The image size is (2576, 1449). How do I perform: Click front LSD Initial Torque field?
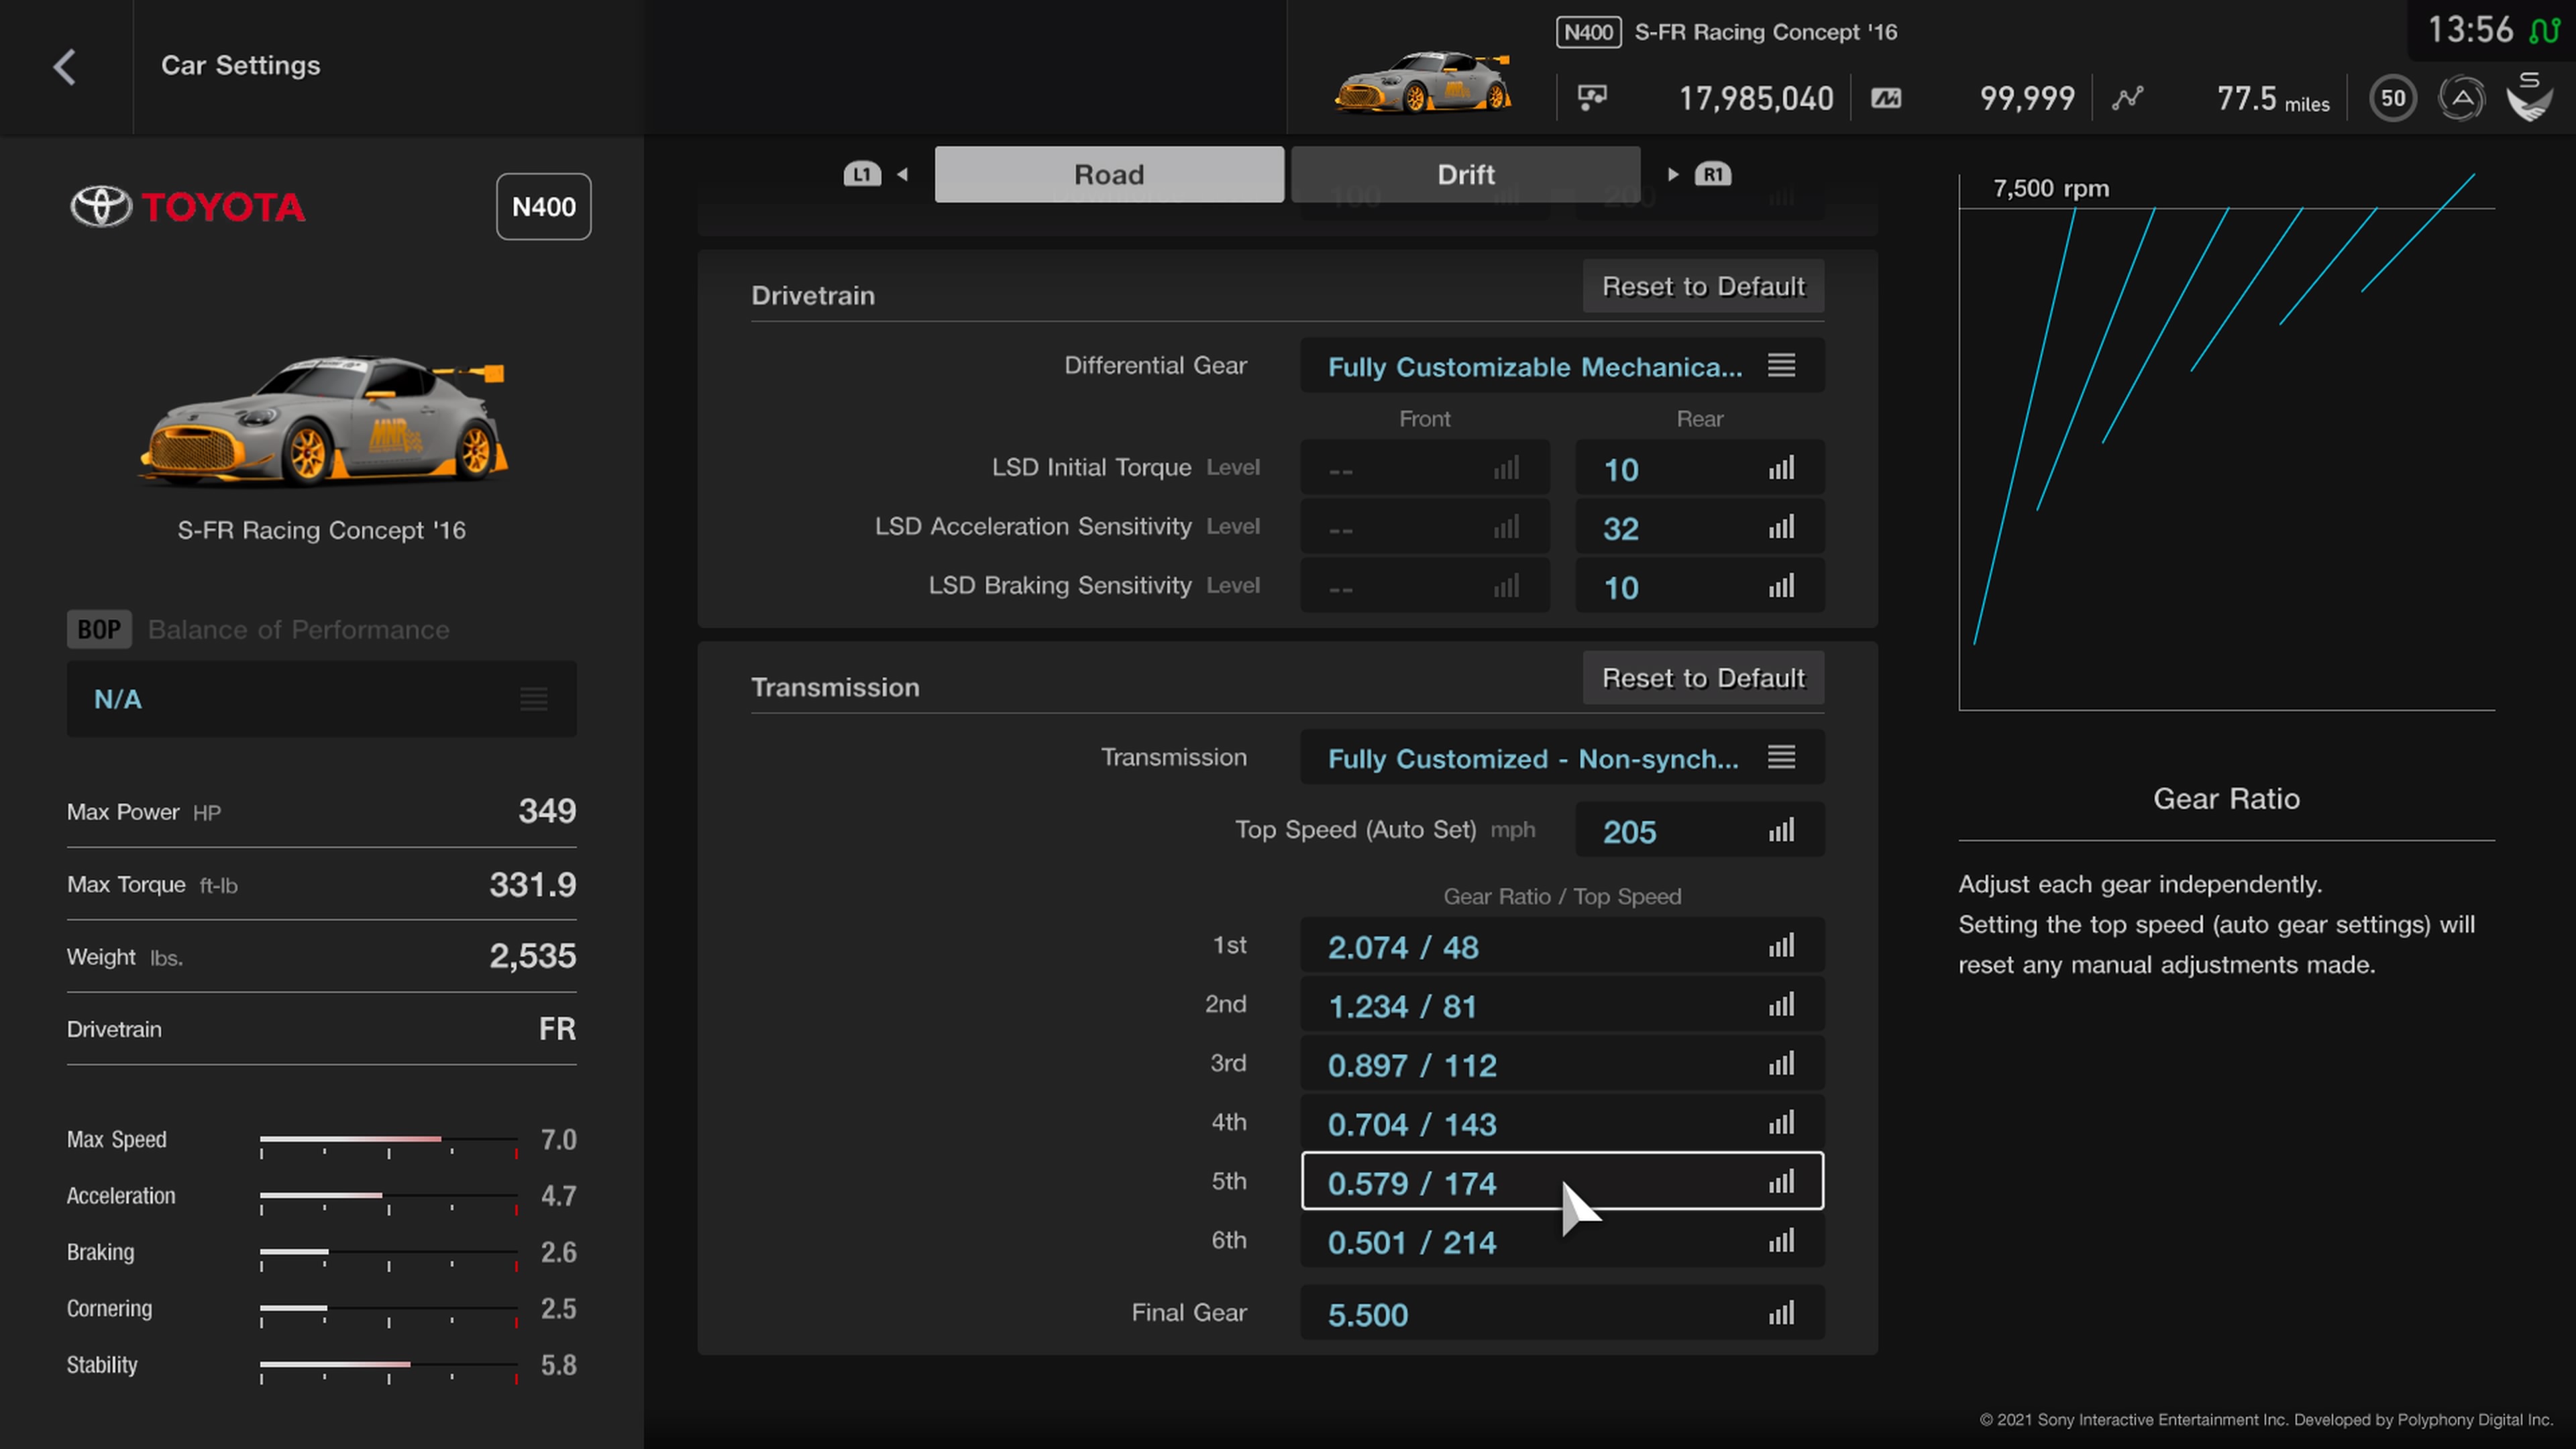coord(1424,468)
